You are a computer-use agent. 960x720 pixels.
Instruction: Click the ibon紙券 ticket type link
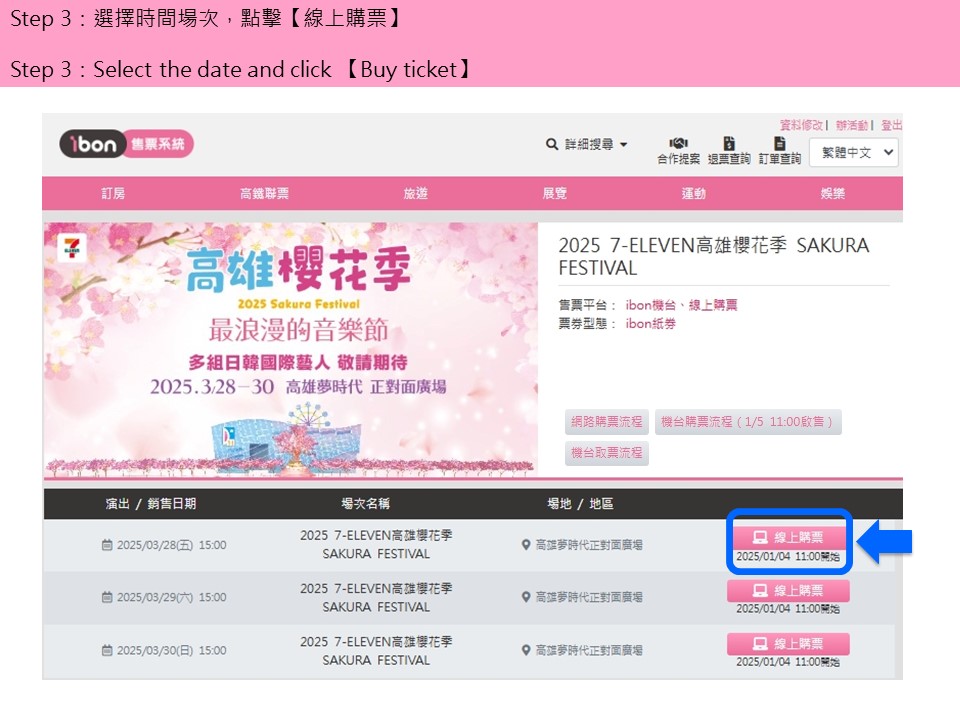click(650, 324)
